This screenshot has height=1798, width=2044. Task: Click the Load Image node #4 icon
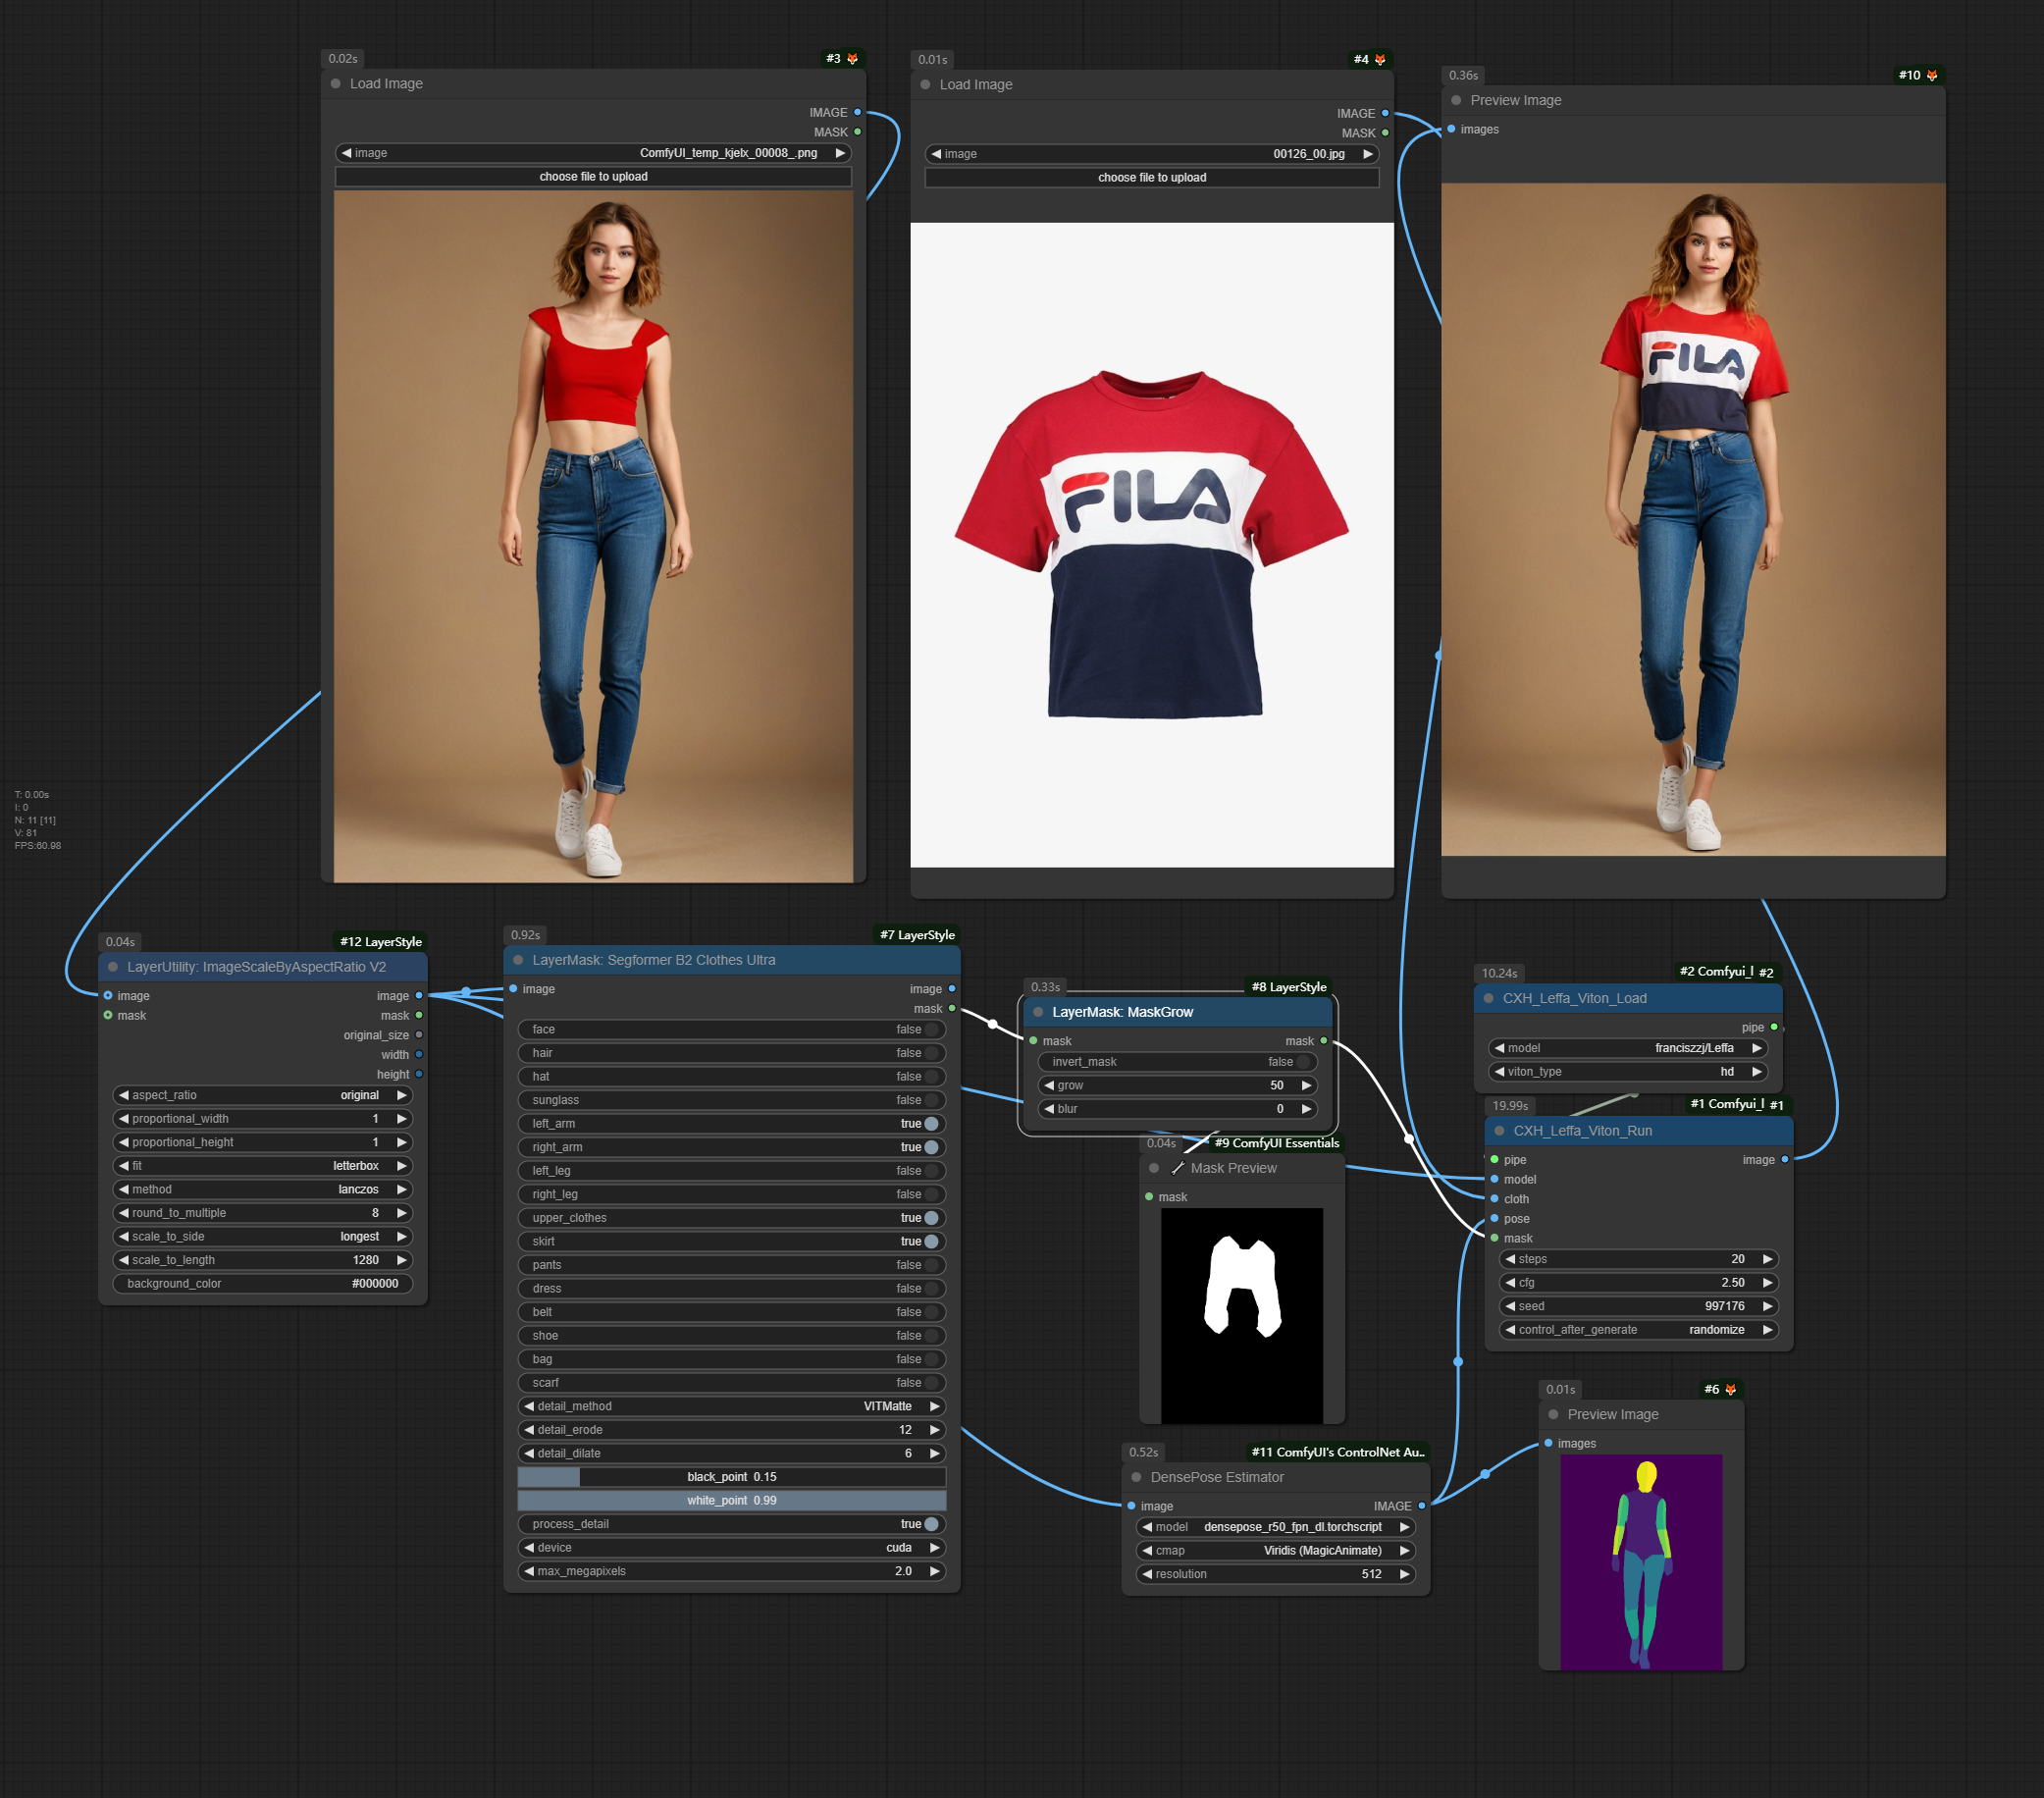point(1386,59)
